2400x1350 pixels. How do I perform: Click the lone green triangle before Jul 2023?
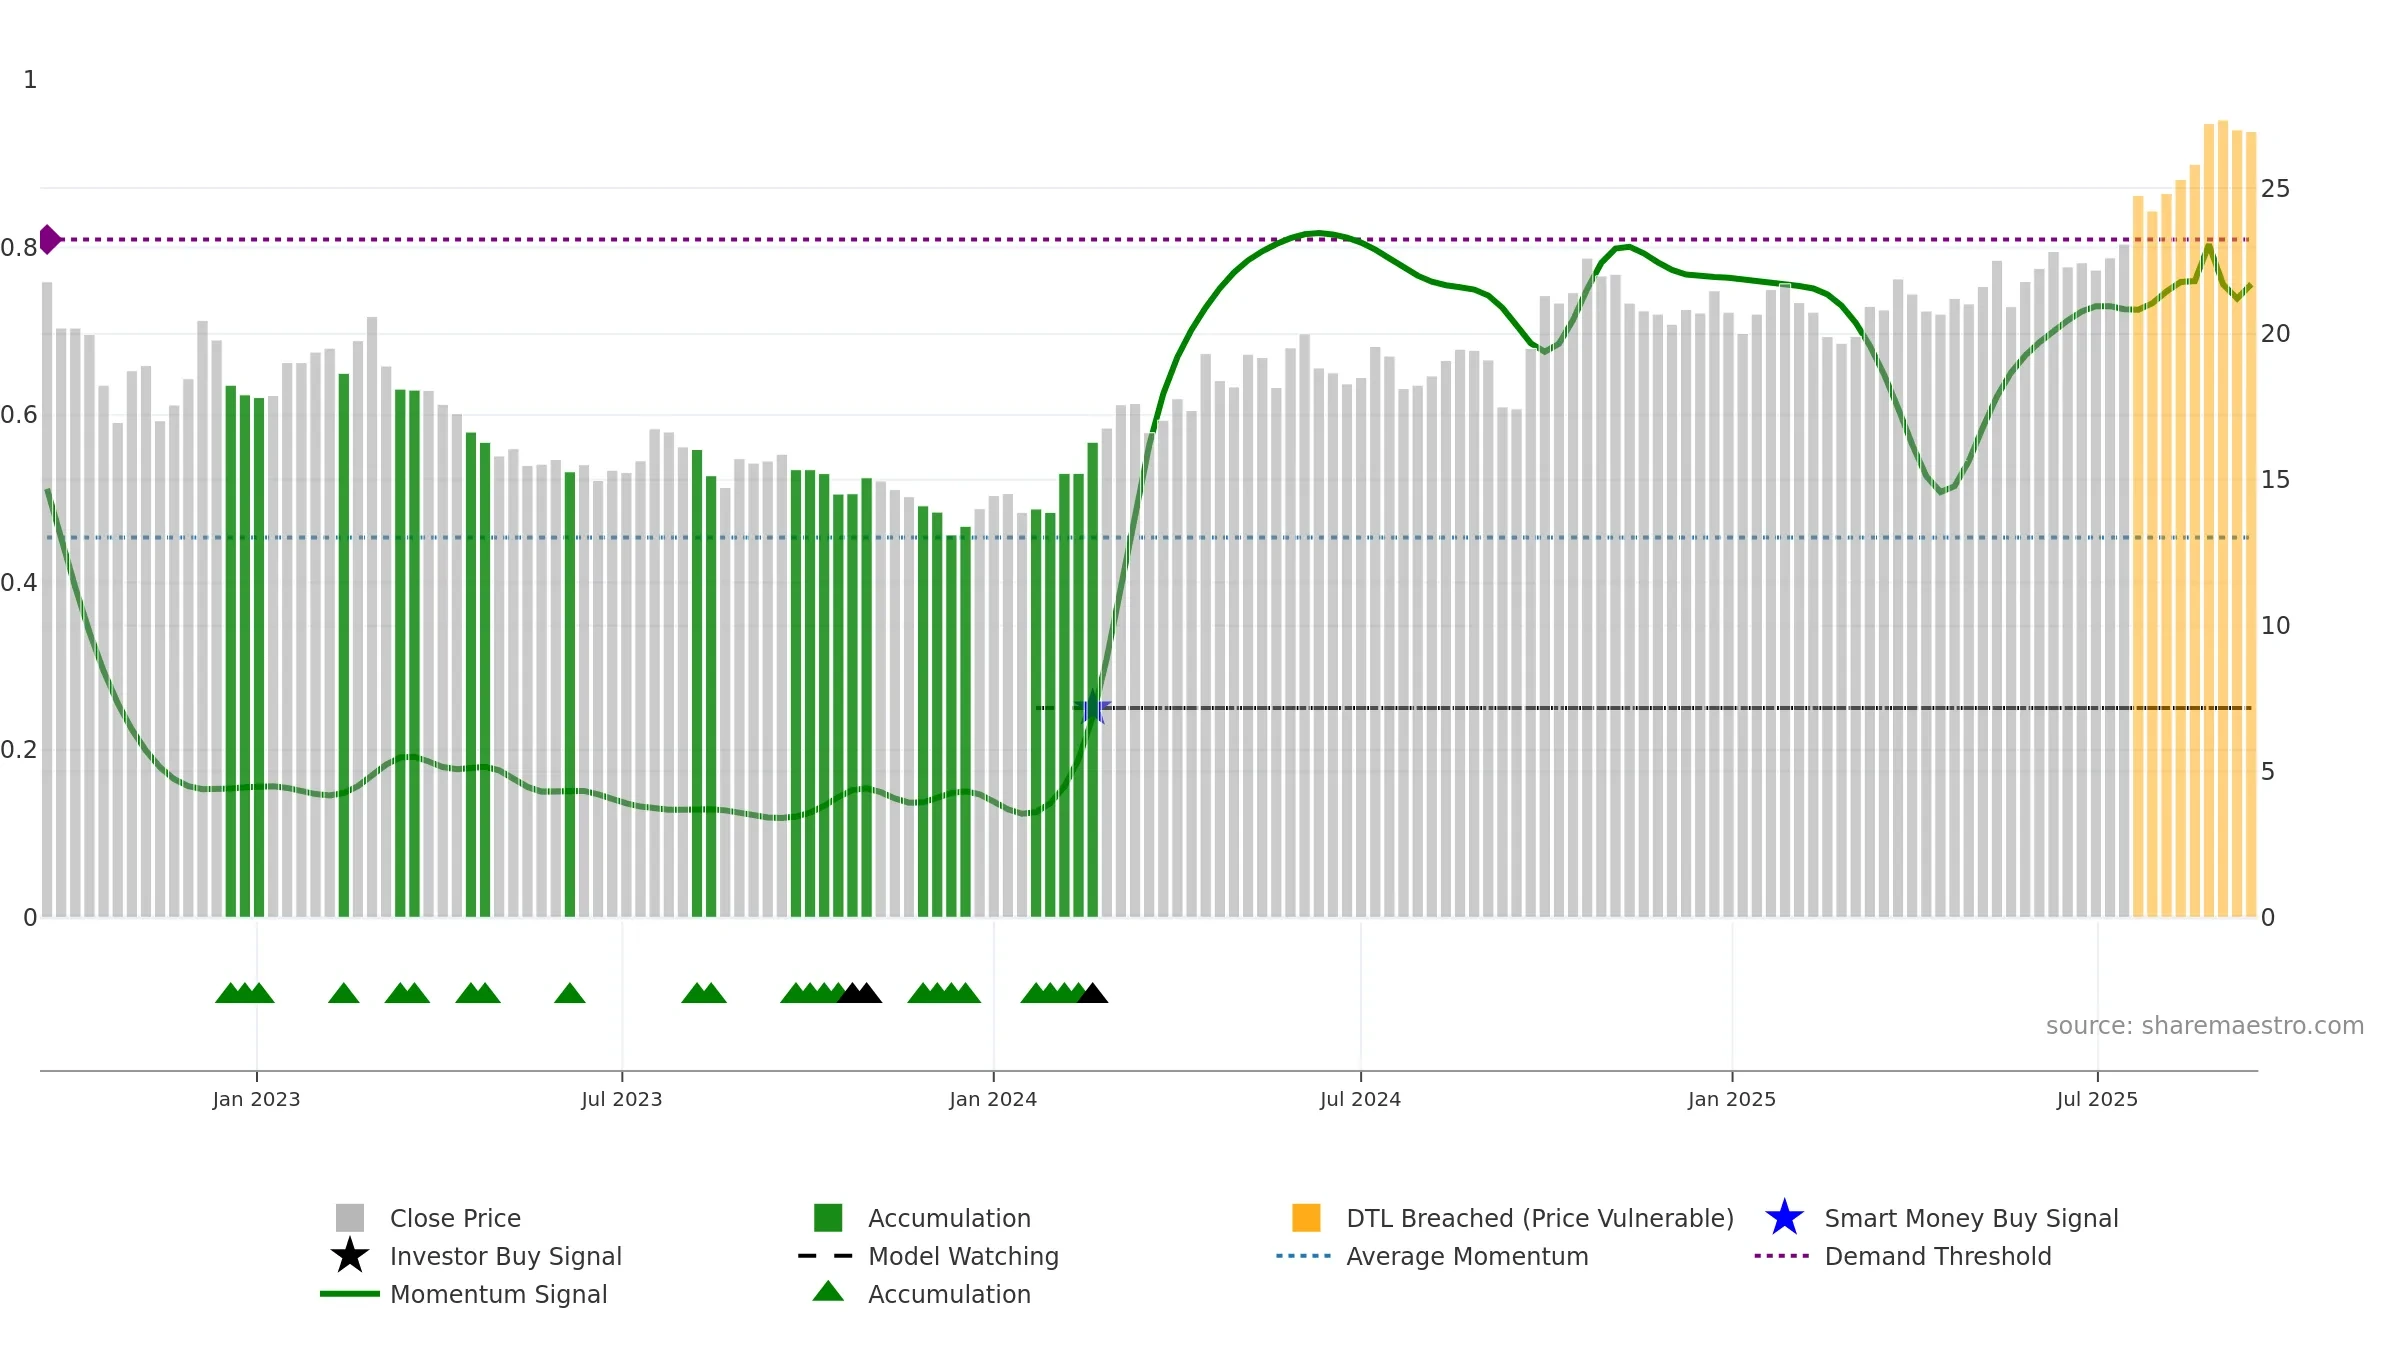click(x=570, y=993)
